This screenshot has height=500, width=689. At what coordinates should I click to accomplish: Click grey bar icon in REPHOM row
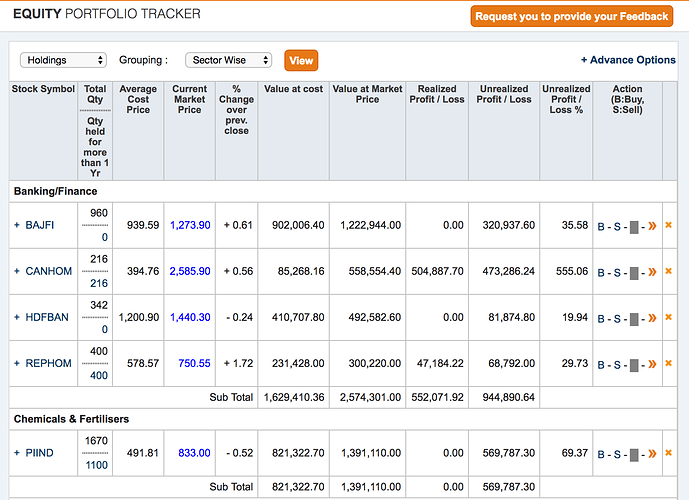634,366
